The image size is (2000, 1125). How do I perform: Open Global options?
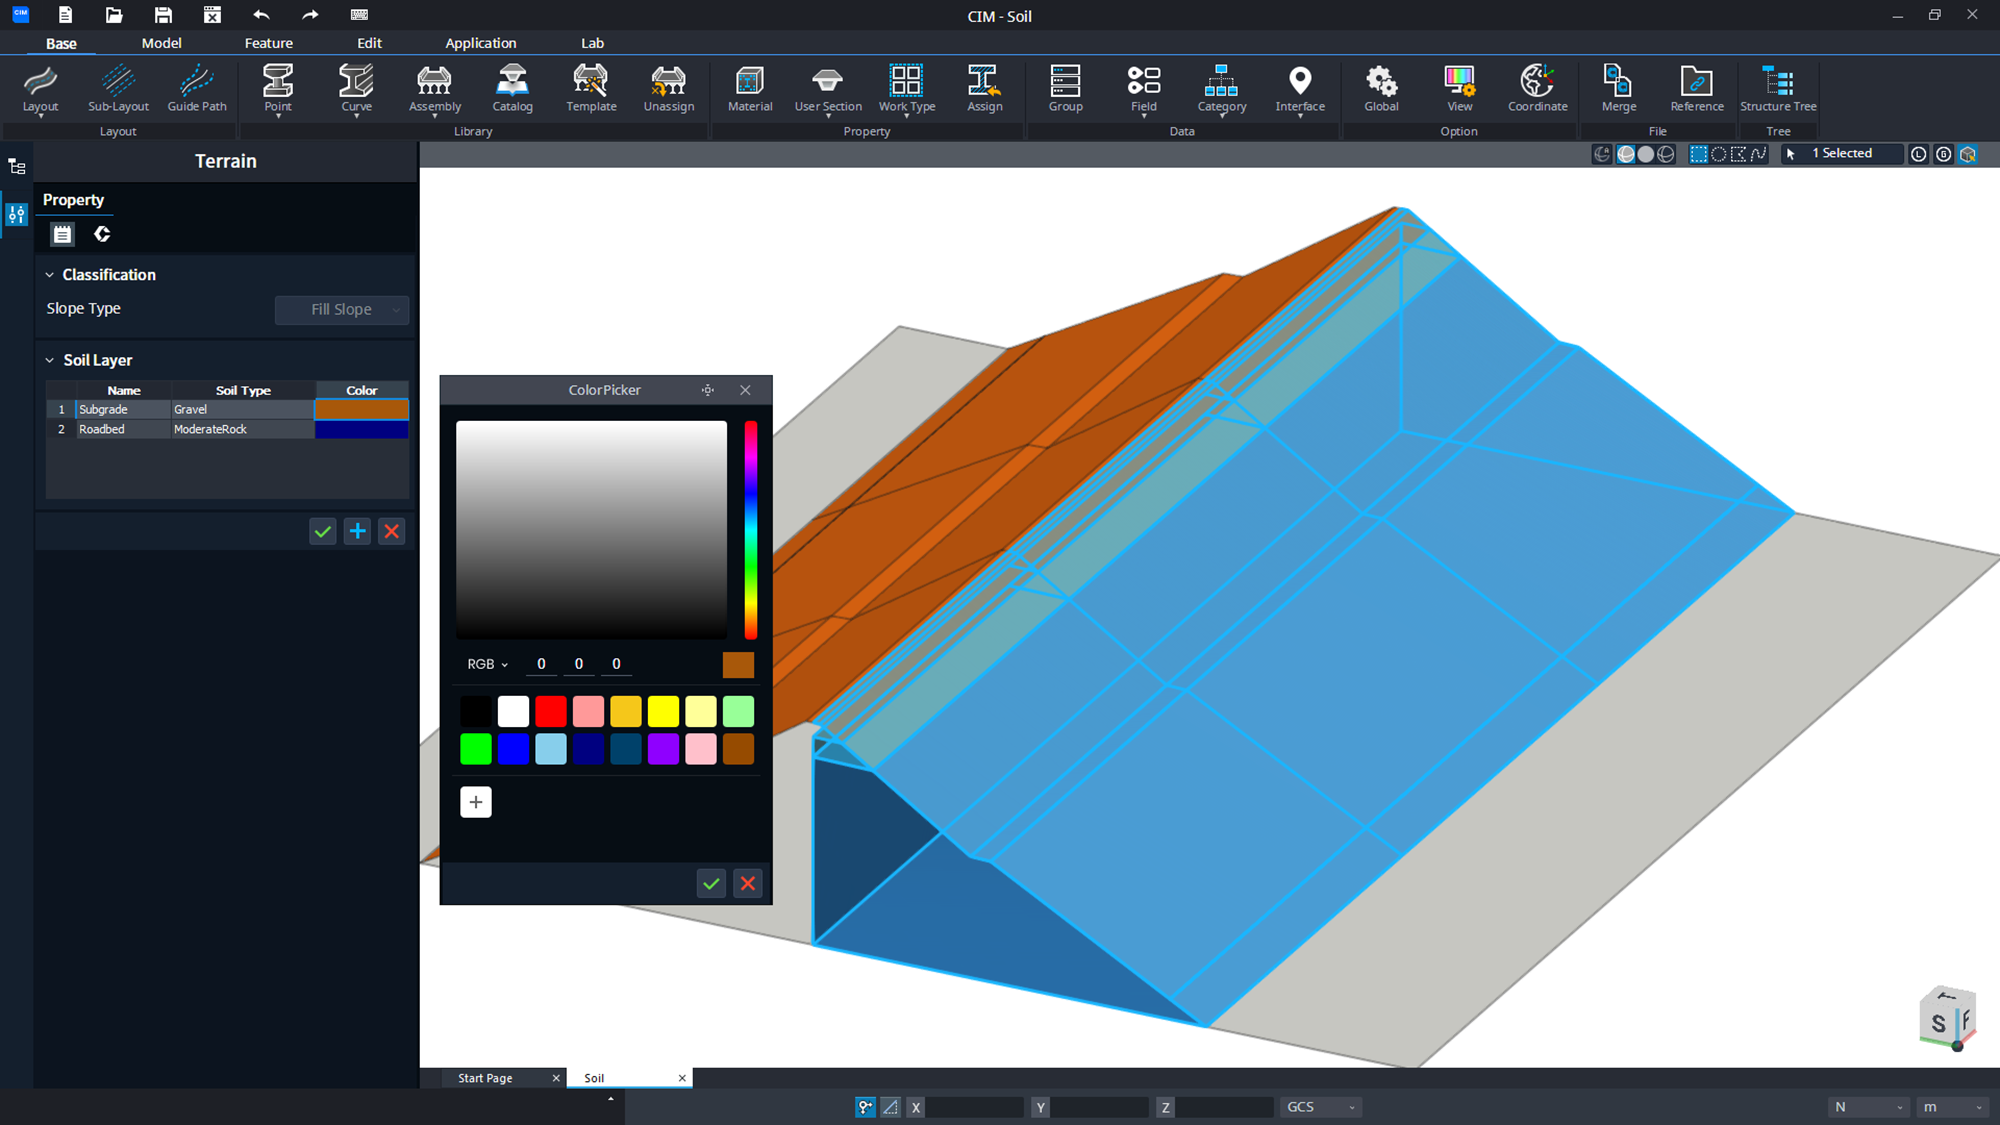click(1381, 89)
